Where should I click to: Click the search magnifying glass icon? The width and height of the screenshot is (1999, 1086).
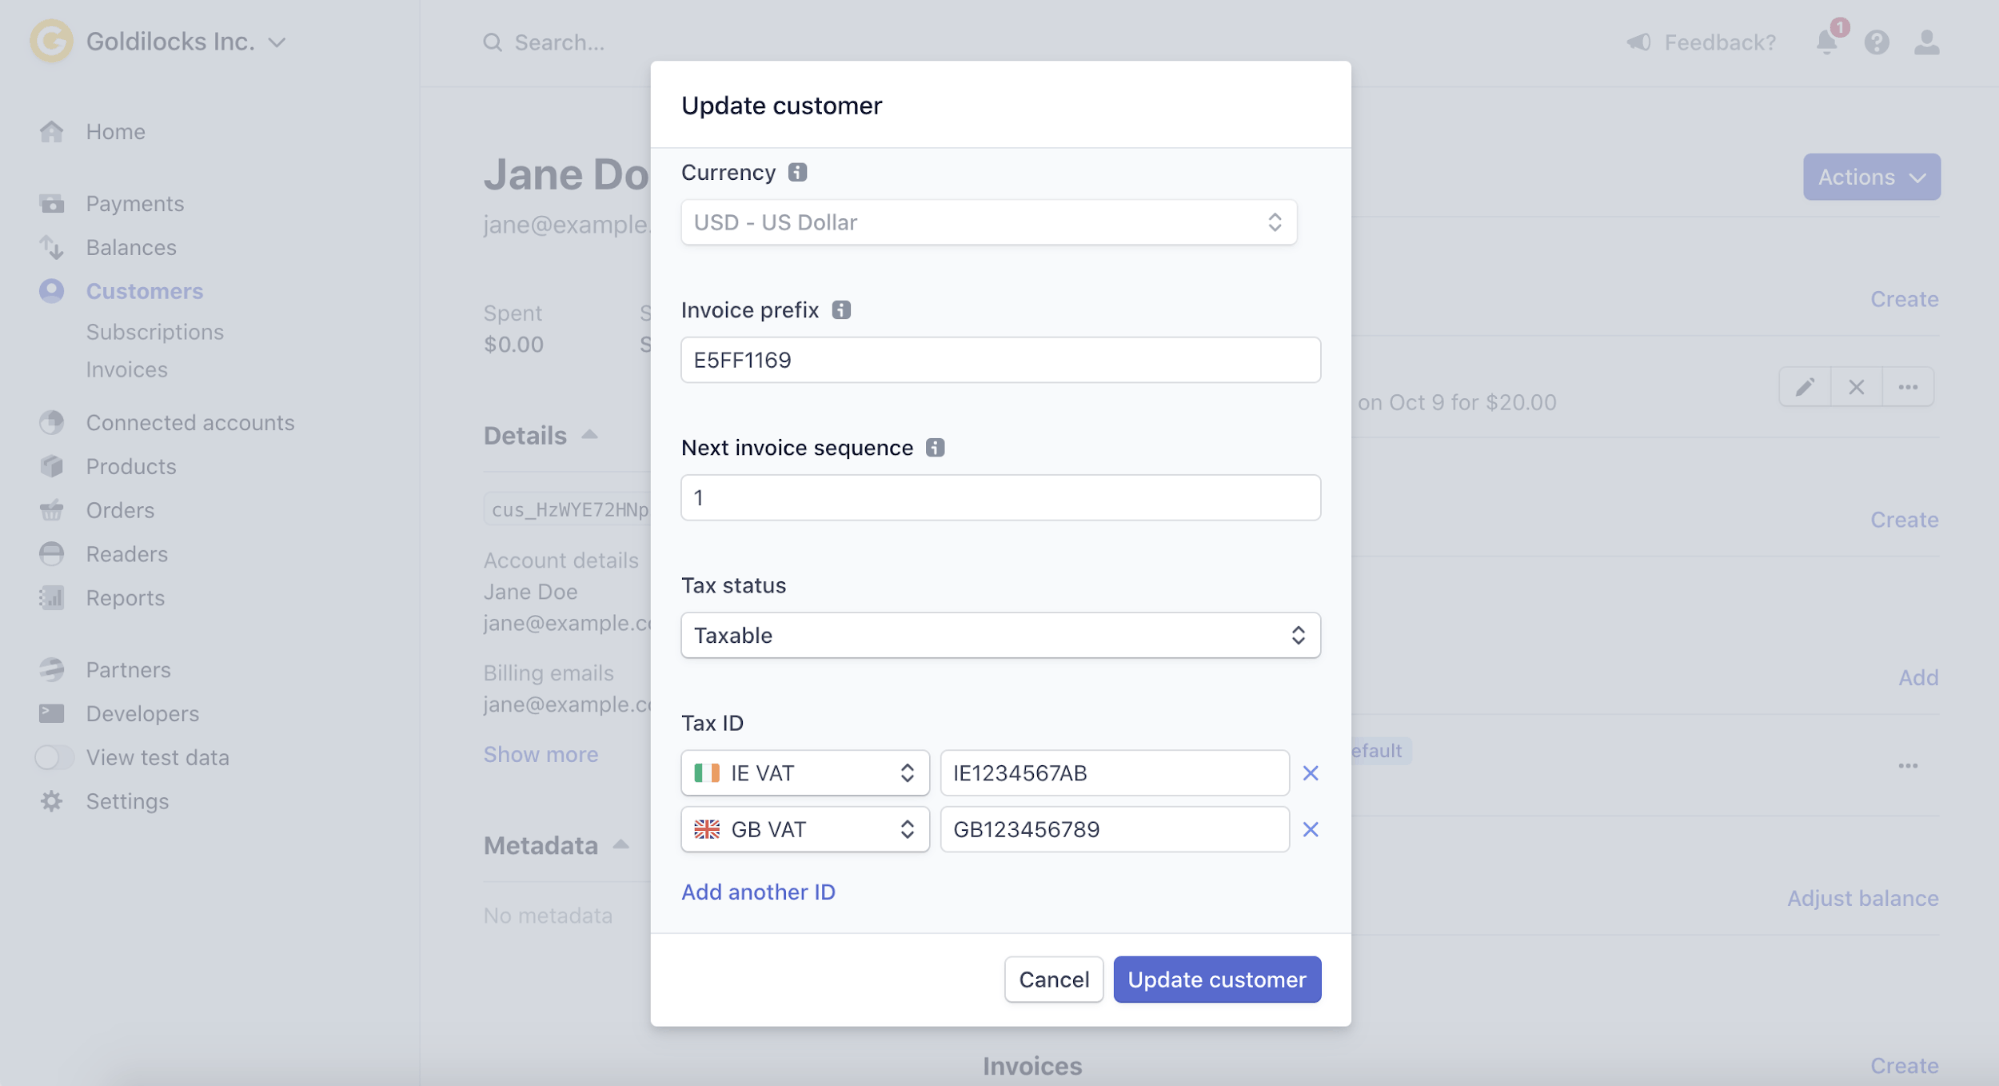pos(492,42)
